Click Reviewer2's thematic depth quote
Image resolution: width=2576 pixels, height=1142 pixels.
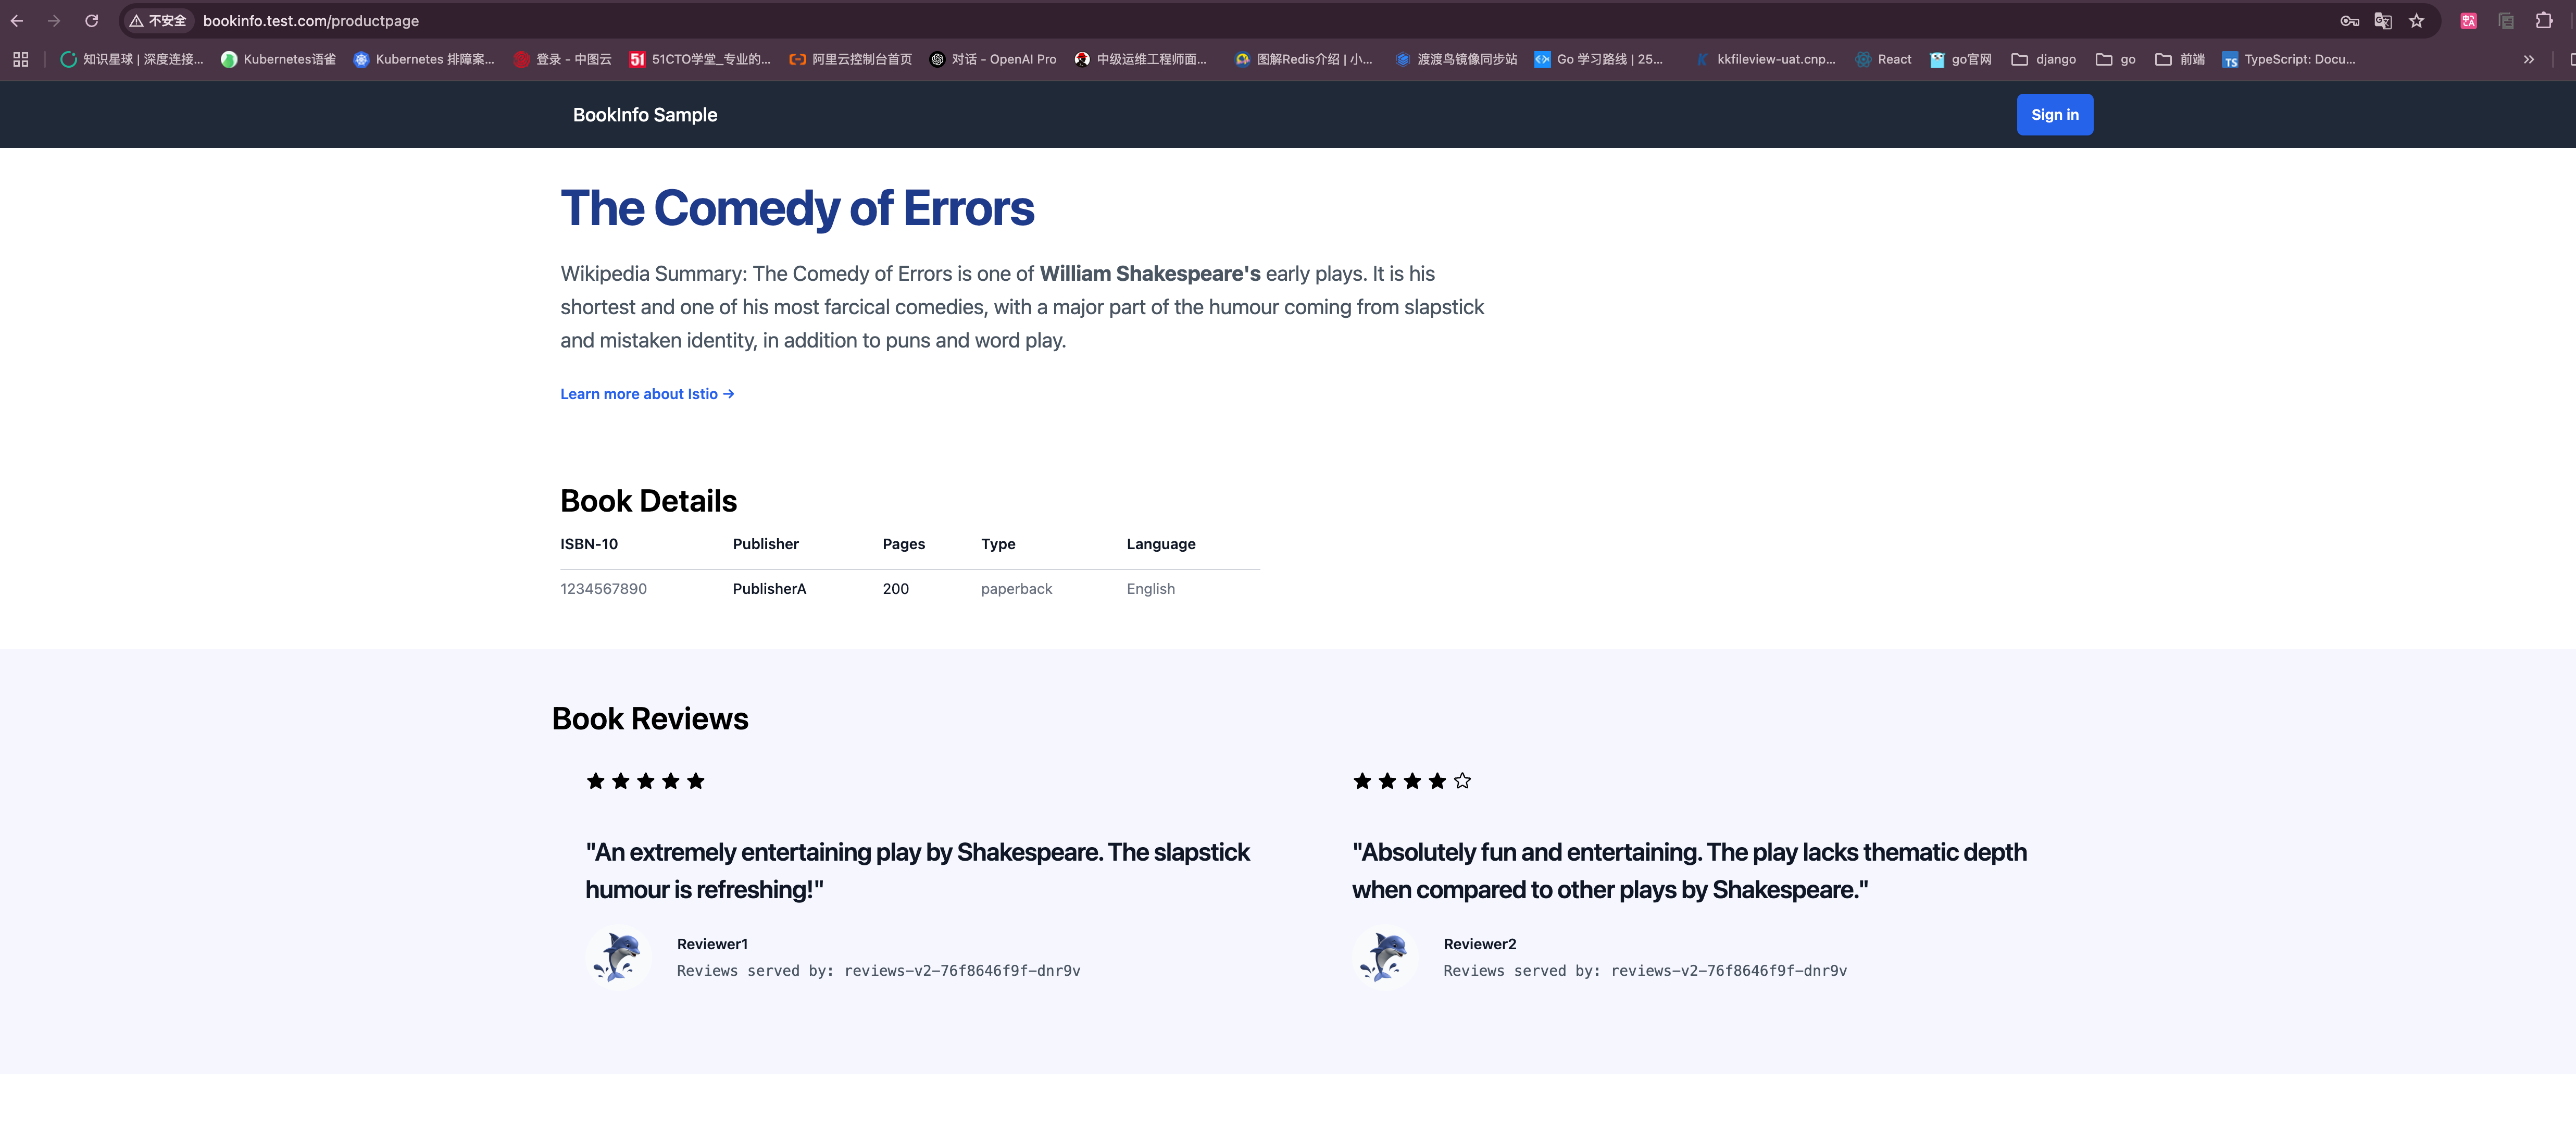pos(1689,871)
